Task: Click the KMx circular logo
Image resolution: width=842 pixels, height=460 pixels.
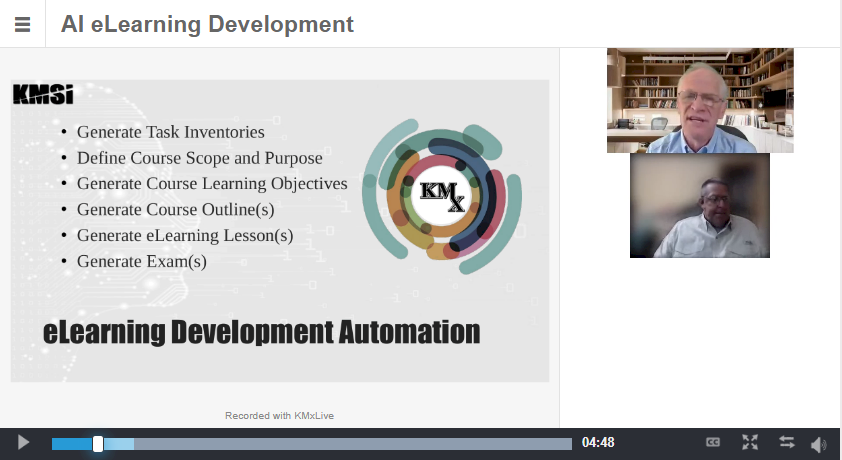Action: 442,196
